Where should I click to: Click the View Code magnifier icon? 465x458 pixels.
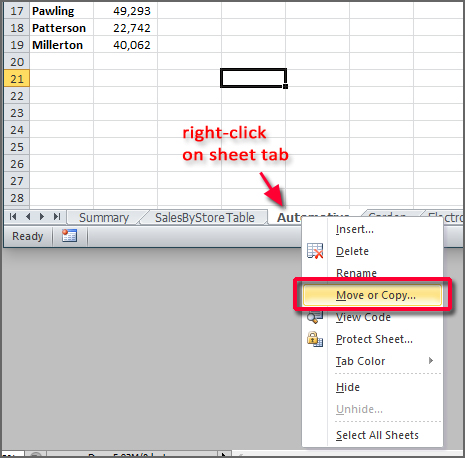click(x=315, y=318)
